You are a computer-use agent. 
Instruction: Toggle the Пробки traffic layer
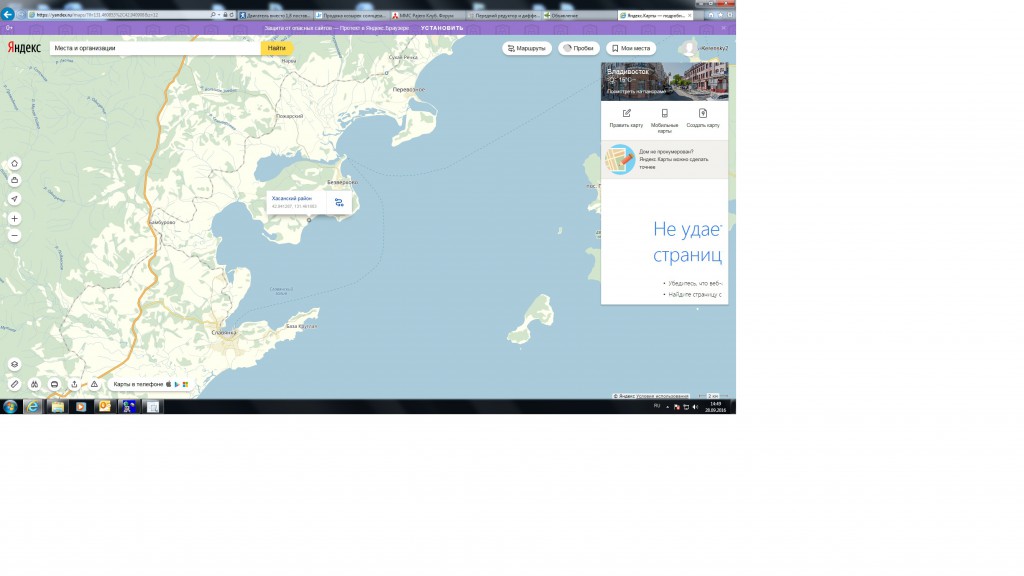click(x=578, y=48)
